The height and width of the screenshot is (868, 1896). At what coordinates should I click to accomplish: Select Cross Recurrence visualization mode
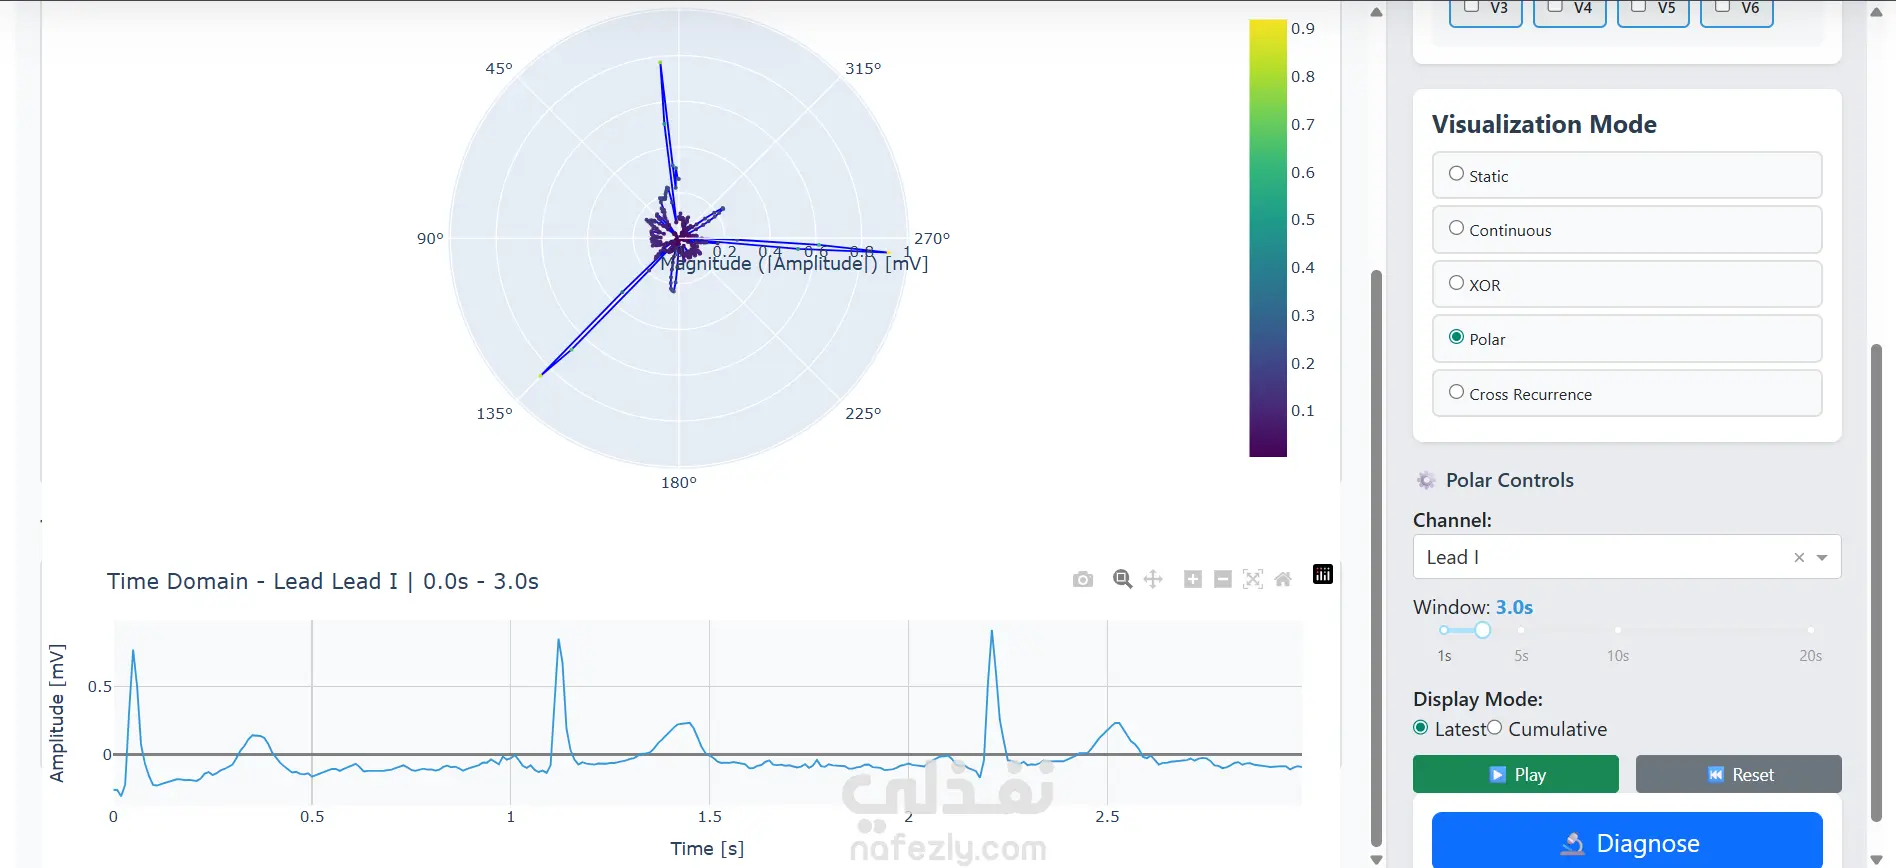1627,393
